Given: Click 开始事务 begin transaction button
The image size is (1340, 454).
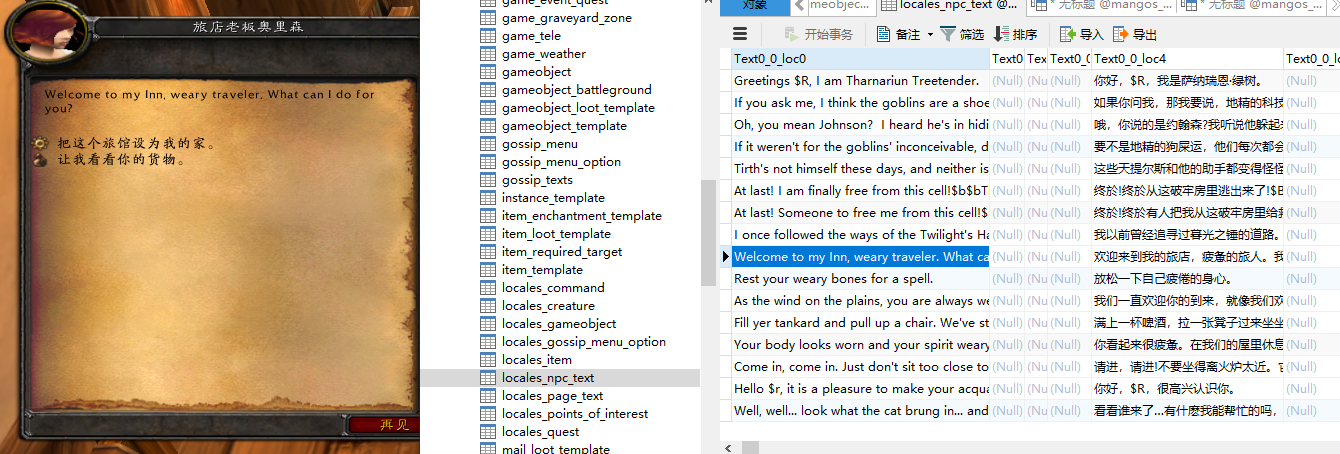Looking at the screenshot, I should tap(817, 34).
